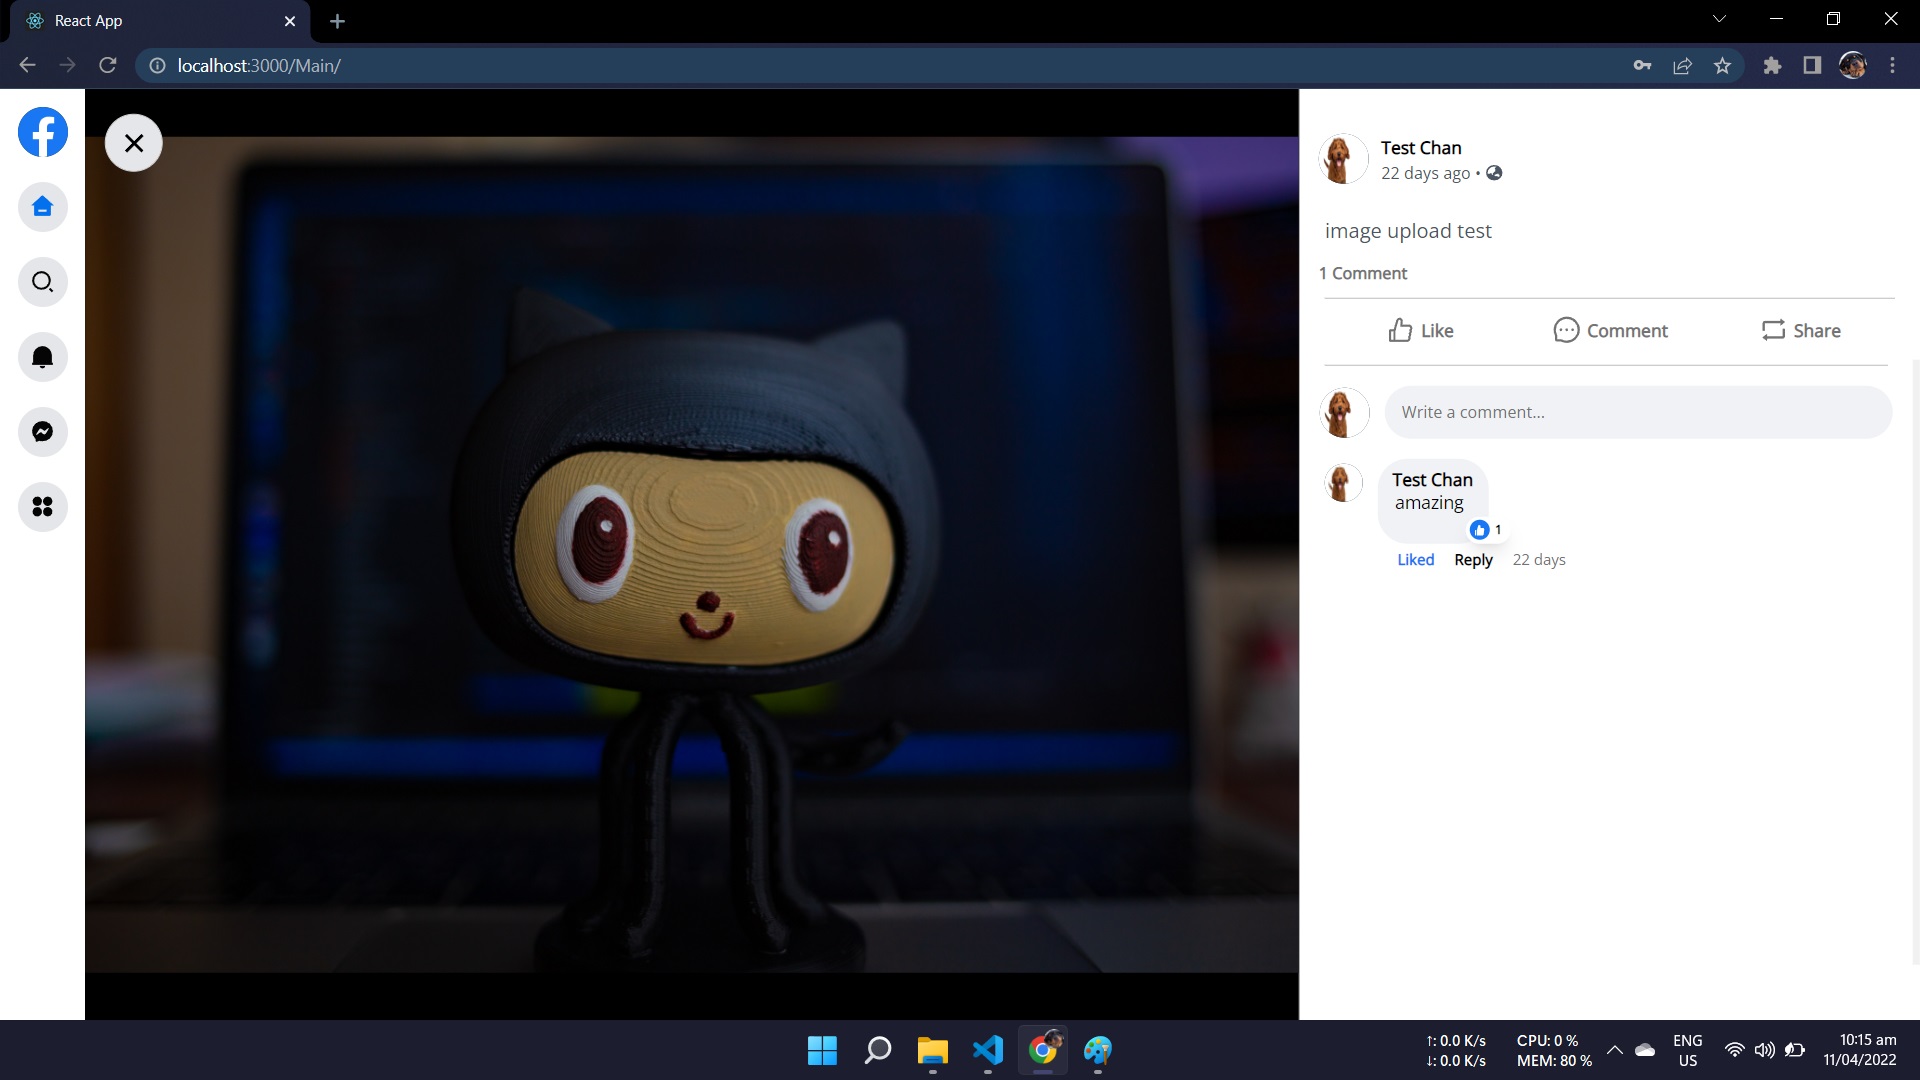Open the 1 Comment count link

point(1363,273)
